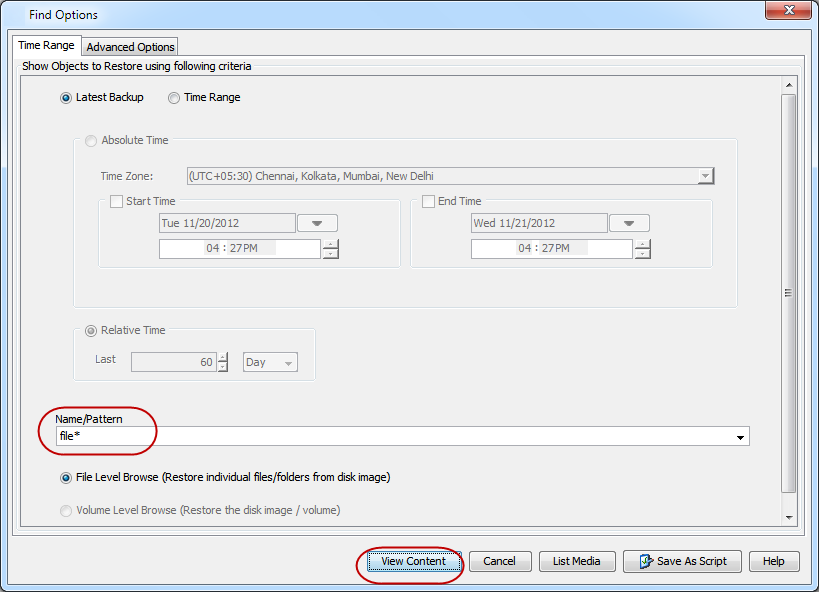
Task: Click inside the Name/Pattern text field
Action: point(390,437)
